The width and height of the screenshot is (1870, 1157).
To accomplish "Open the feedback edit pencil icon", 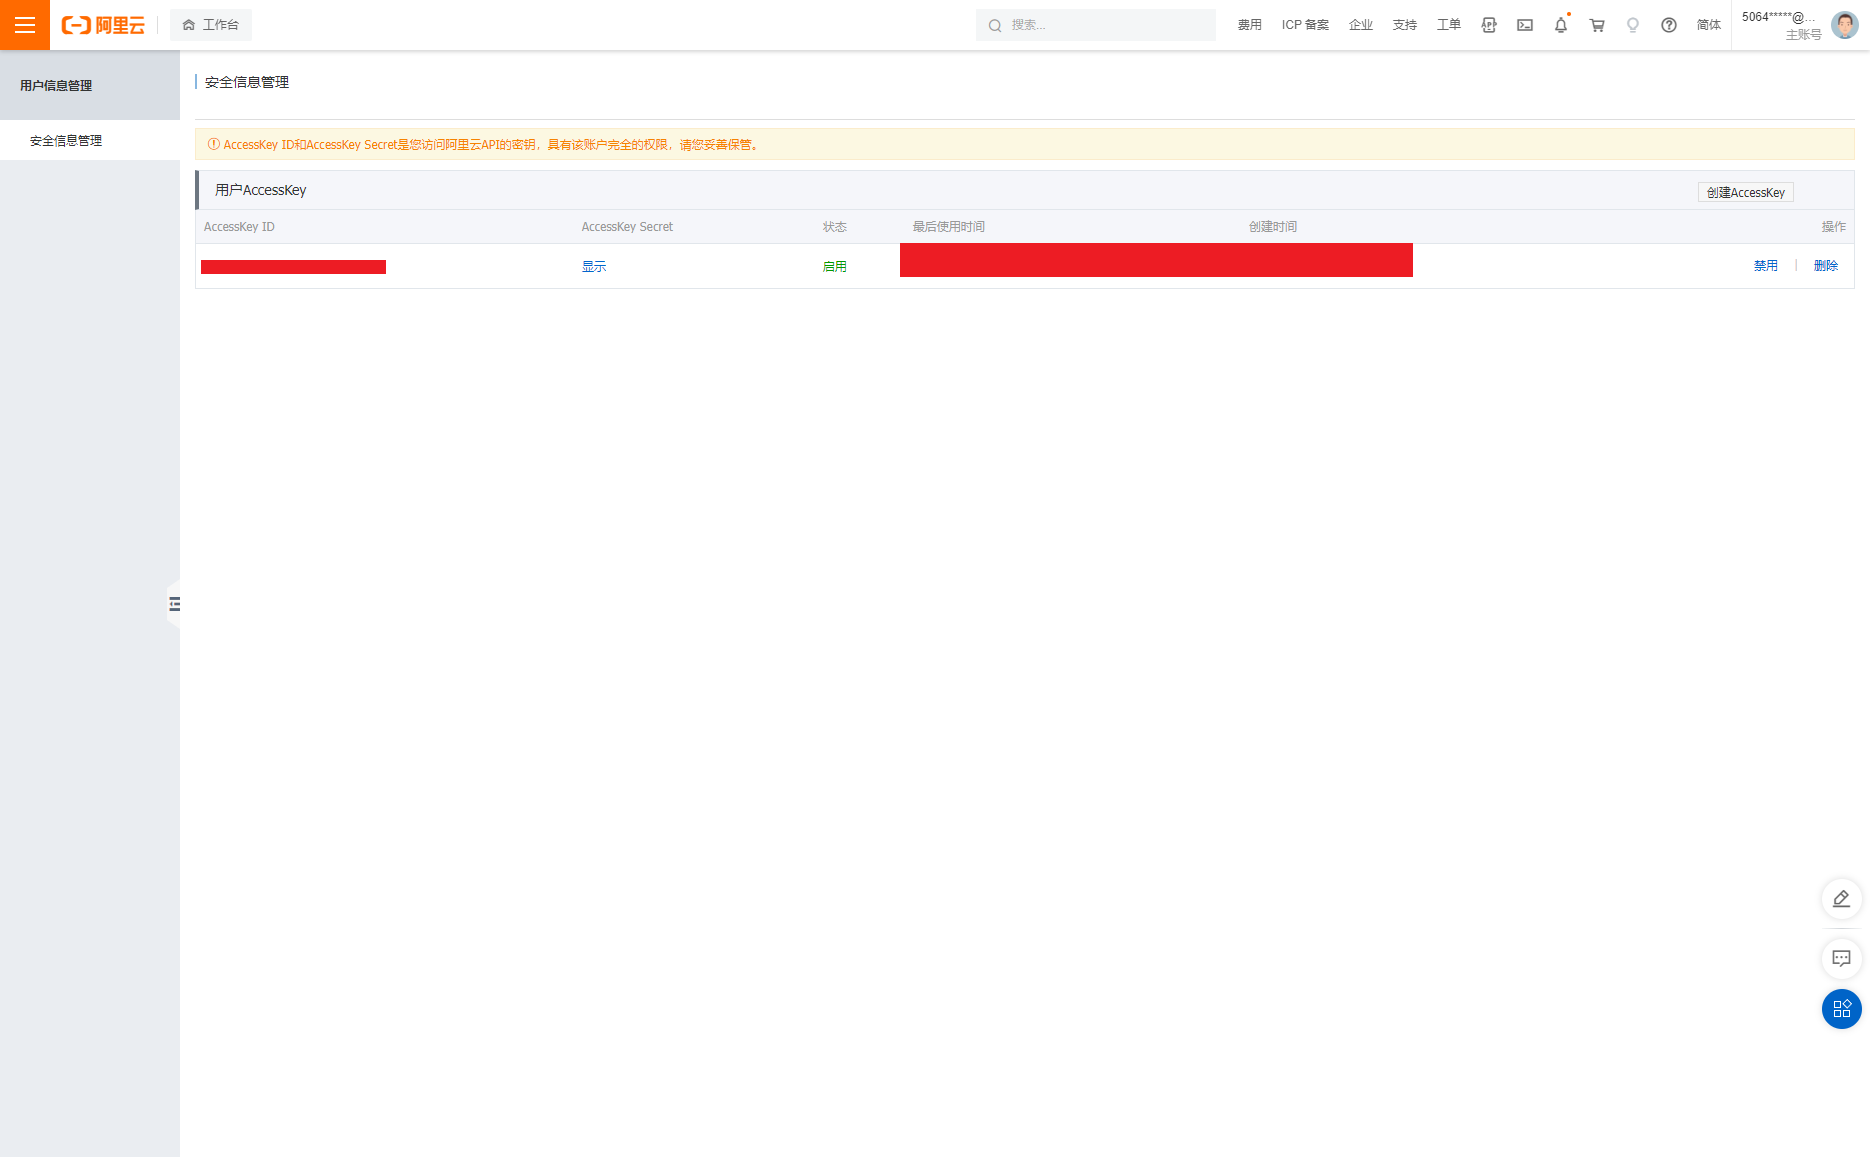I will pyautogui.click(x=1841, y=899).
